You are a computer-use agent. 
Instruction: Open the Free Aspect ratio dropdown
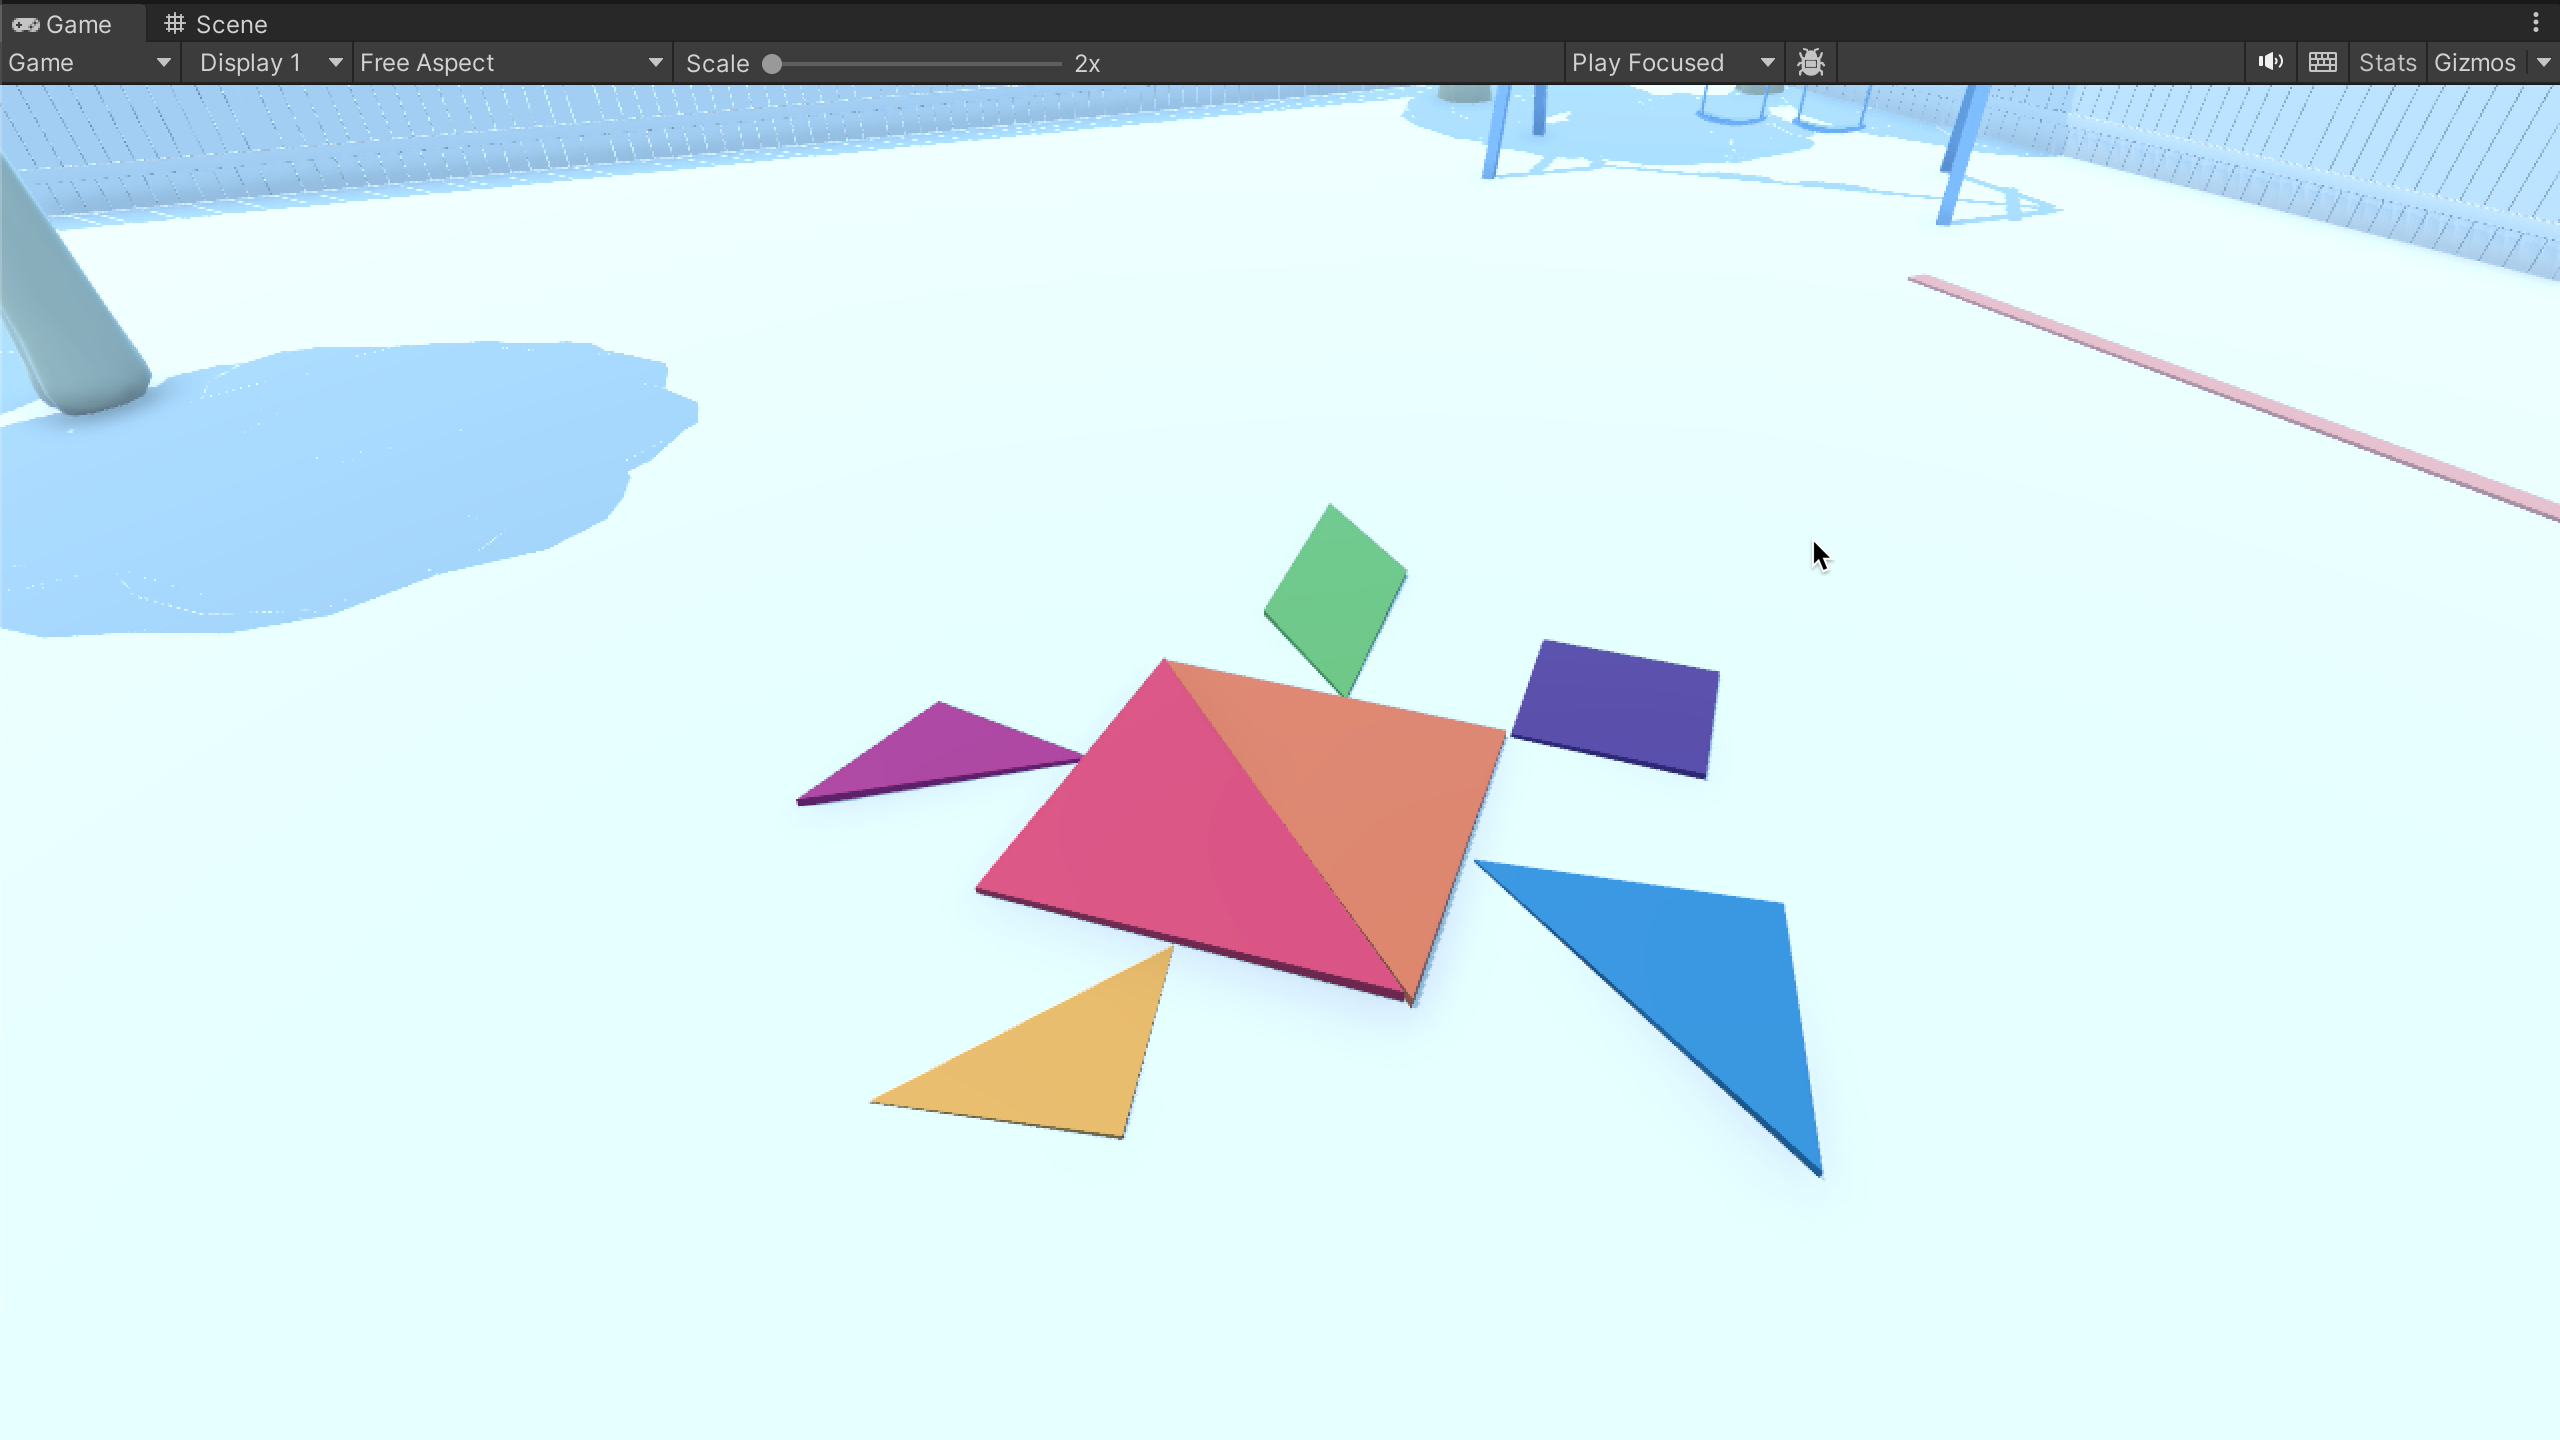(x=510, y=62)
